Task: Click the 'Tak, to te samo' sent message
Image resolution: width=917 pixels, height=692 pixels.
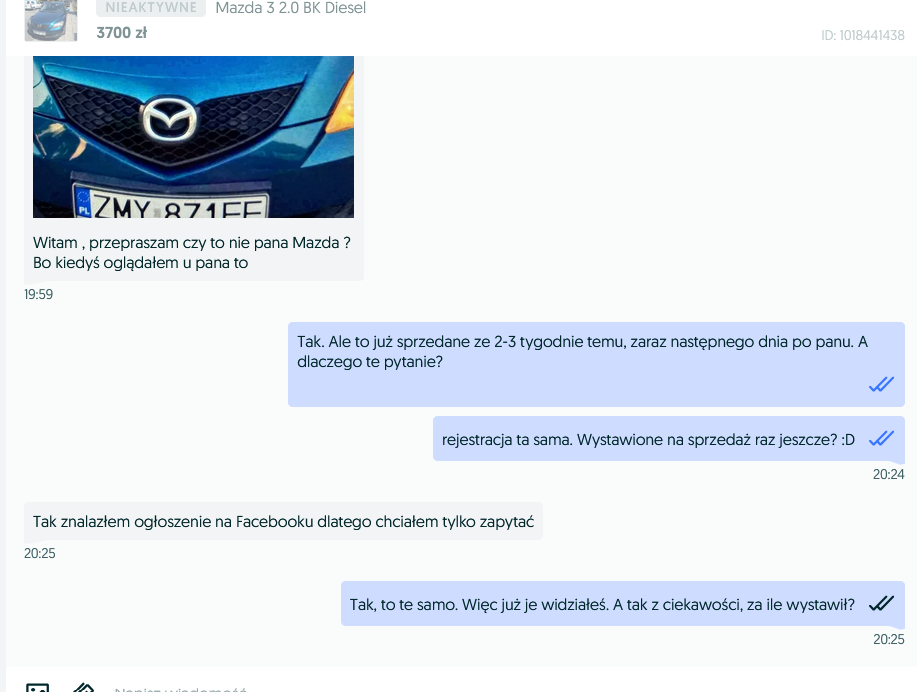Action: [x=602, y=604]
